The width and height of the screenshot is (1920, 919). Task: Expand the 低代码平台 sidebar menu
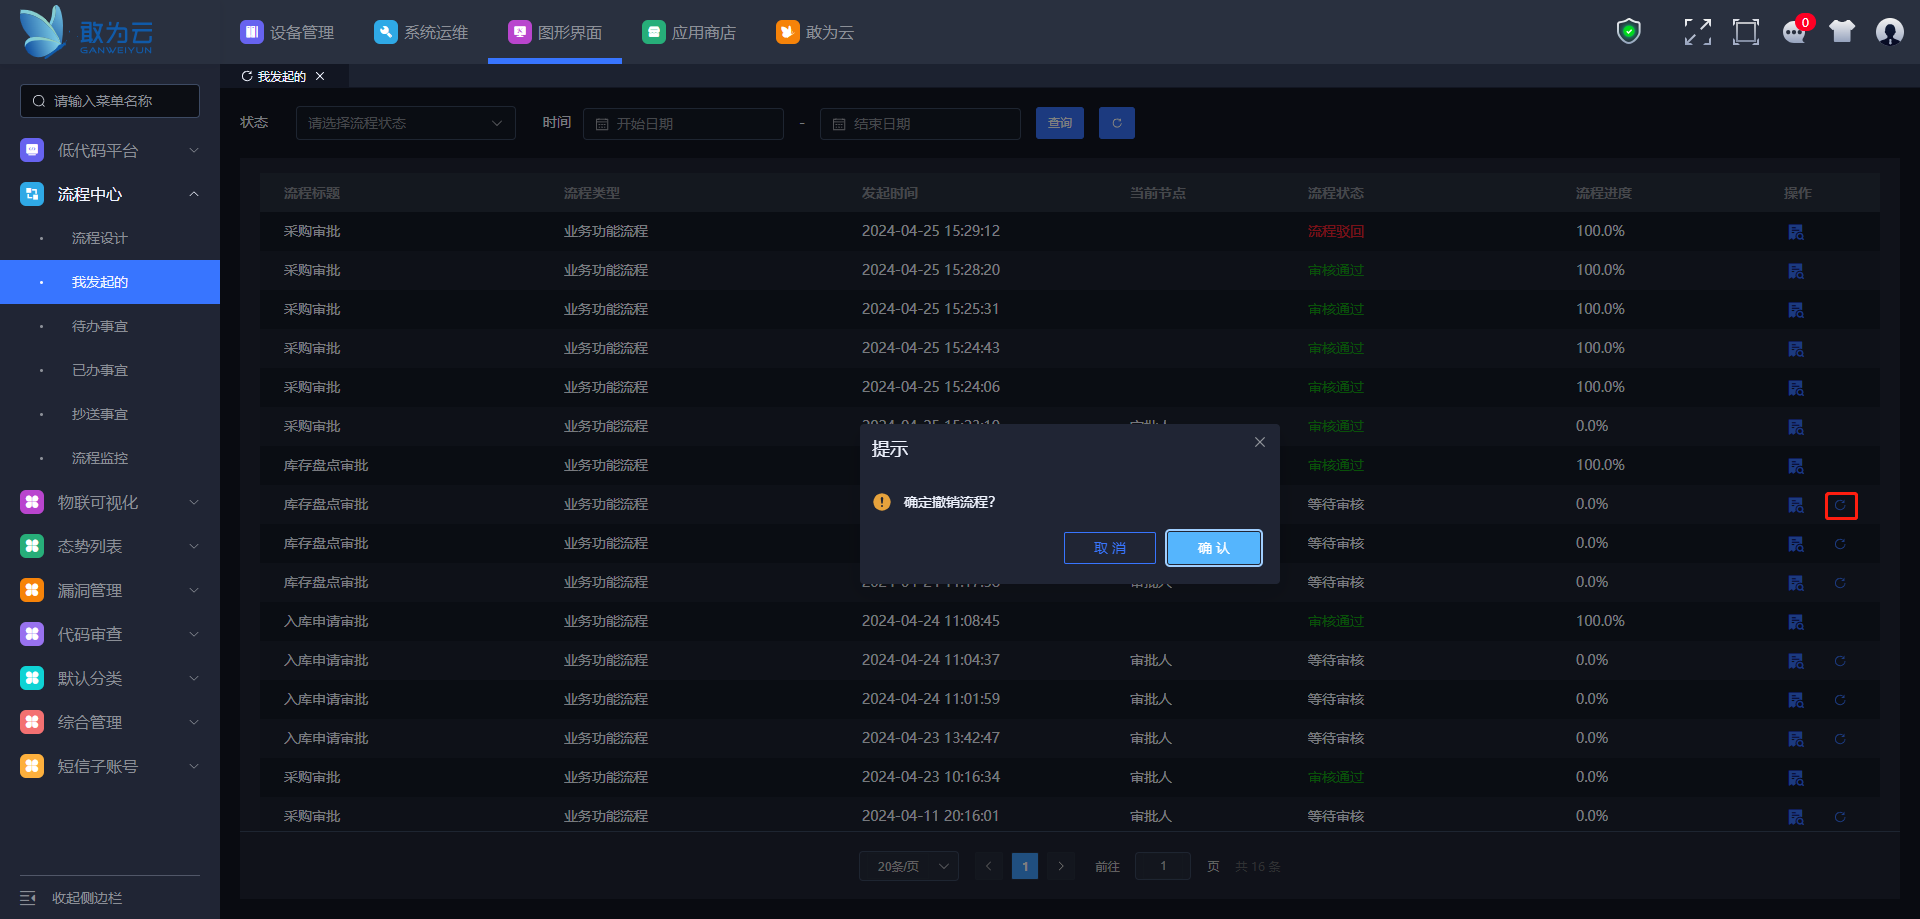[x=110, y=150]
